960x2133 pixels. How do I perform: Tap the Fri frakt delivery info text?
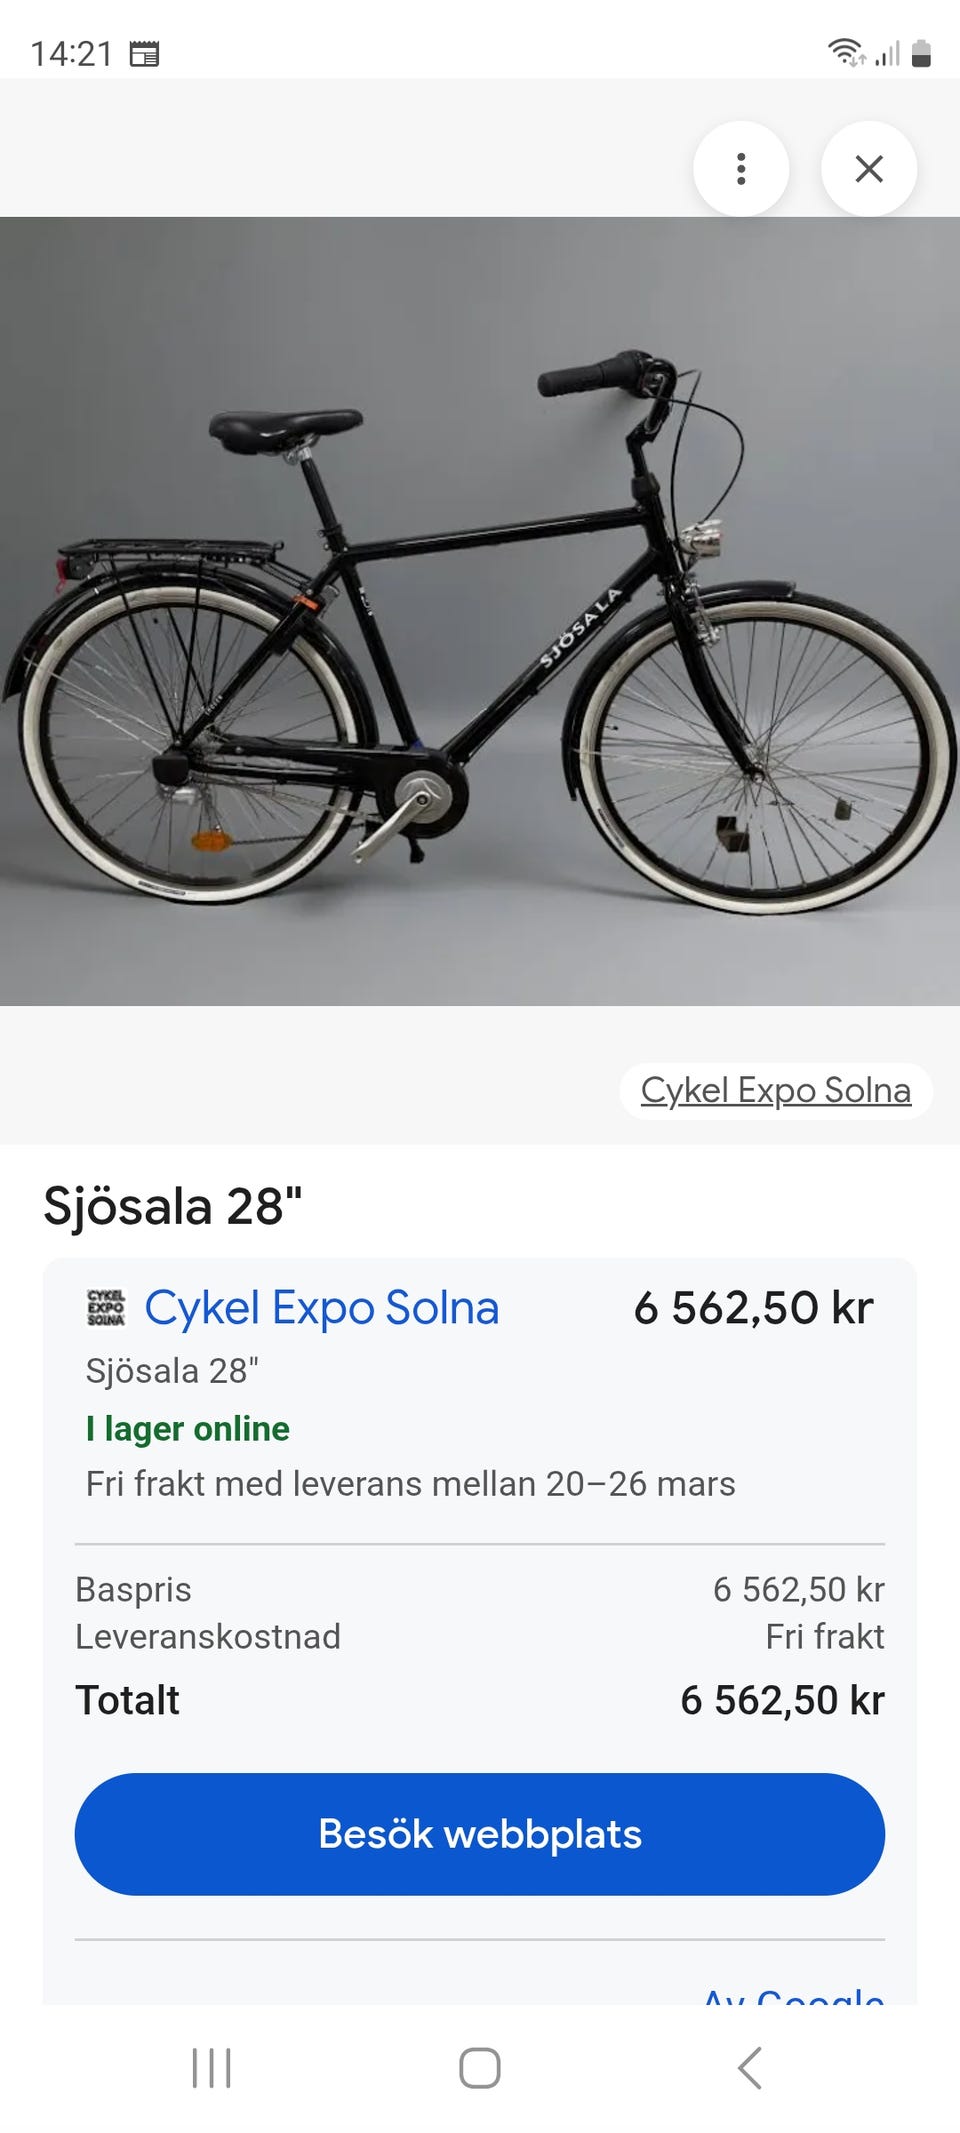tap(410, 1484)
